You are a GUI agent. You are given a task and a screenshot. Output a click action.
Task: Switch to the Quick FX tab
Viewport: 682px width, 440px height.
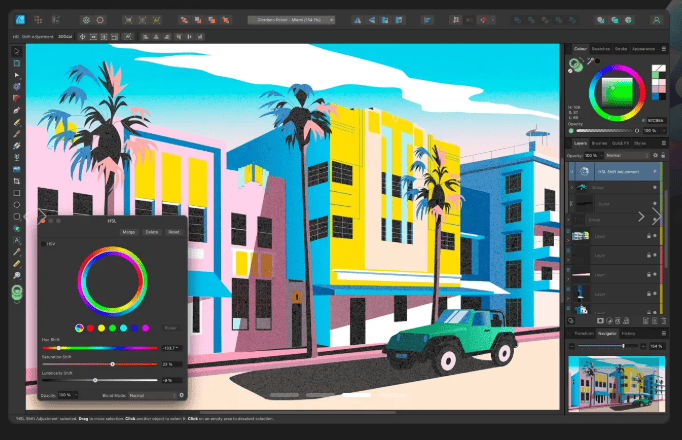point(620,143)
